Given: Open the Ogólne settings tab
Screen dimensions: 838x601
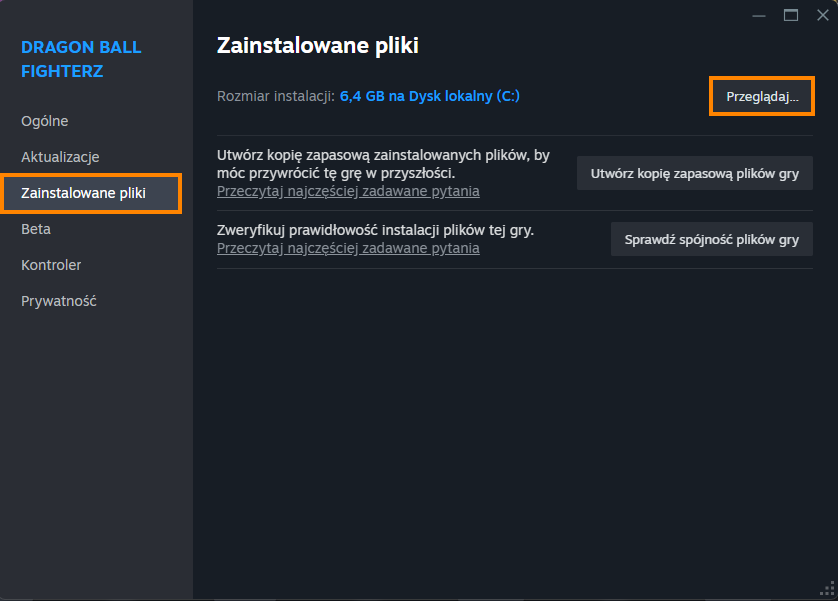Looking at the screenshot, I should pos(45,121).
